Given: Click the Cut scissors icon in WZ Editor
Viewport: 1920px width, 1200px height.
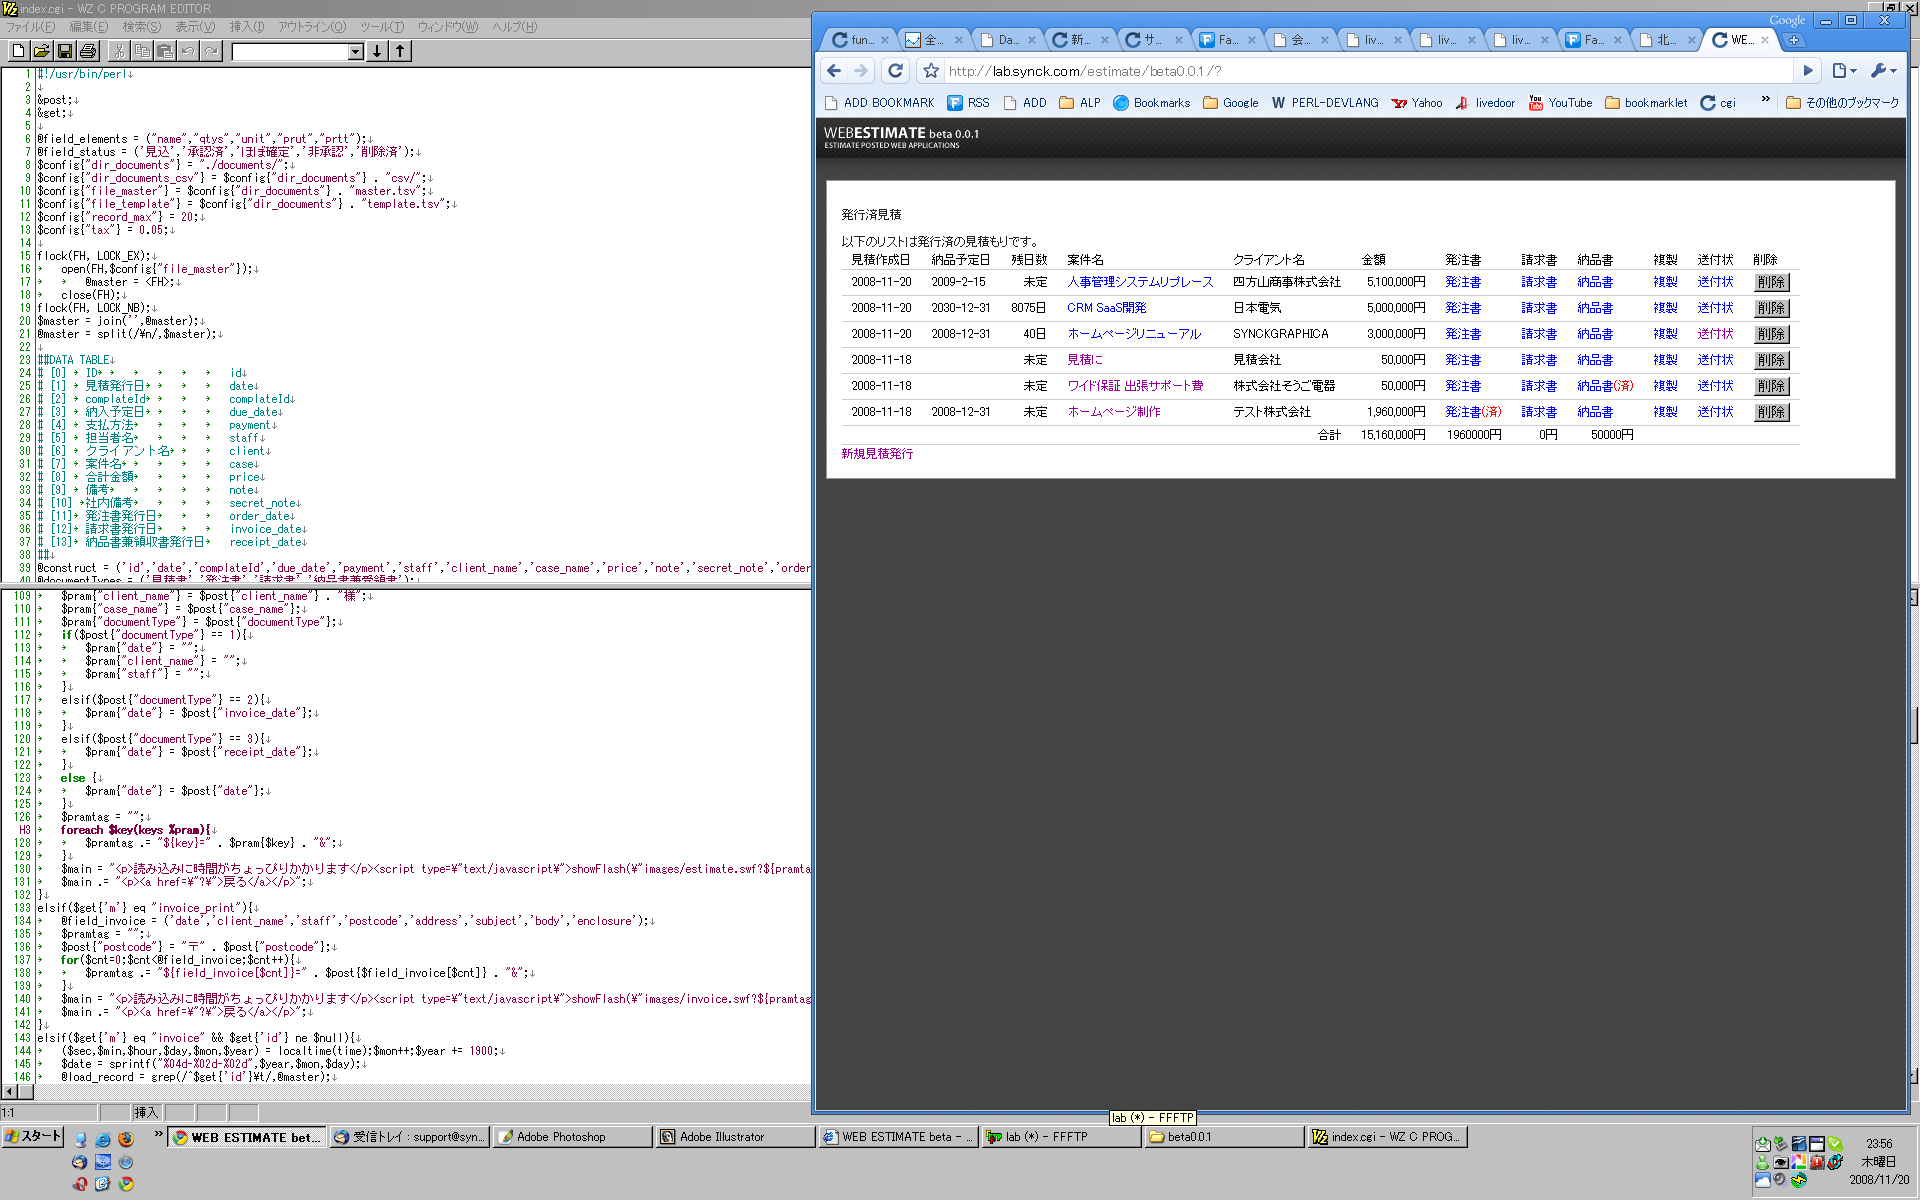Looking at the screenshot, I should [119, 51].
